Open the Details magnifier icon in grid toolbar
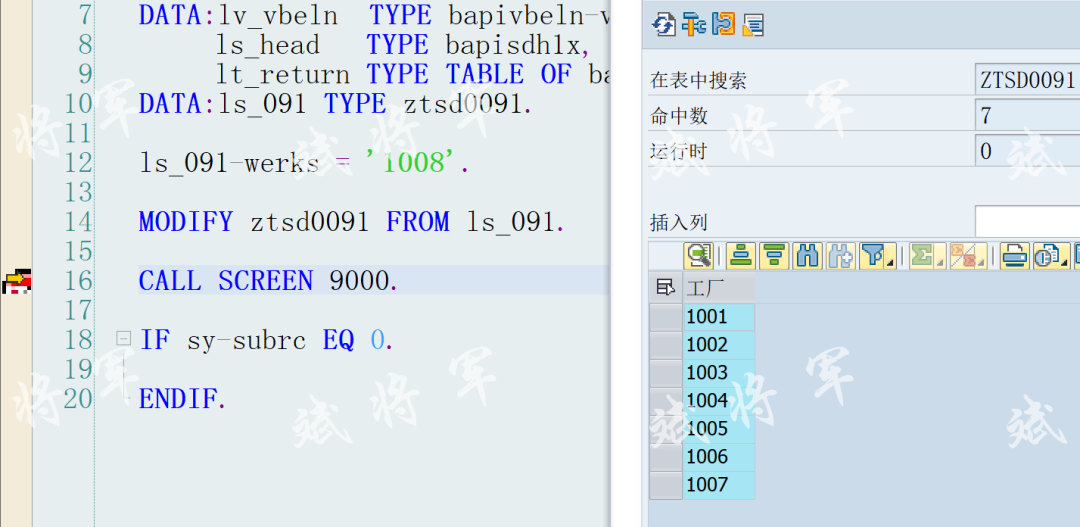Screen dimensions: 1080x527 click(699, 256)
